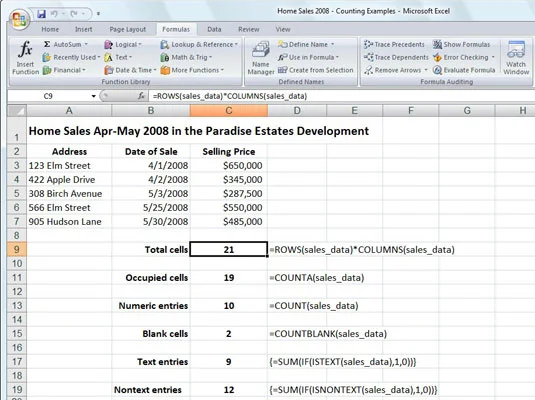
Task: Switch to the Insert tab
Action: click(x=84, y=29)
